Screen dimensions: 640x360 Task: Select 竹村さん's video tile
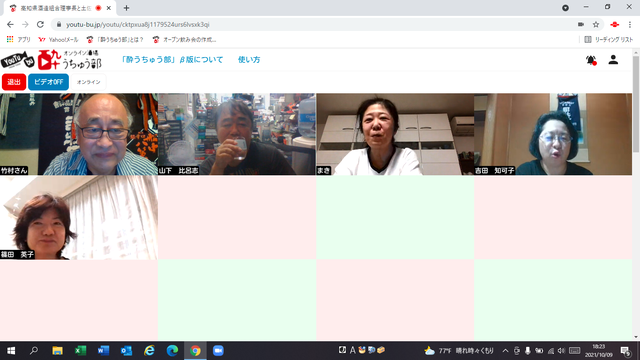79,134
